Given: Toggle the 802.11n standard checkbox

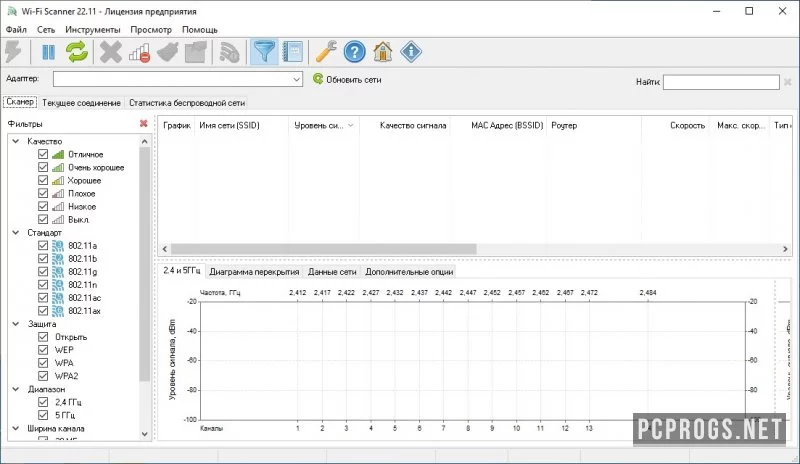Looking at the screenshot, I should [x=43, y=284].
